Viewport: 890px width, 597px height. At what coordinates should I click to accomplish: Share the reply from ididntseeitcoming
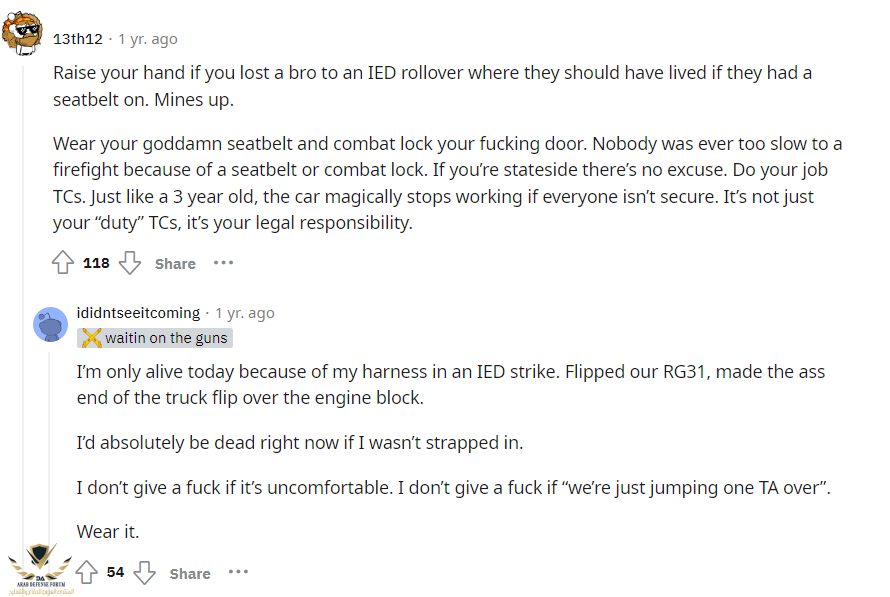[190, 573]
